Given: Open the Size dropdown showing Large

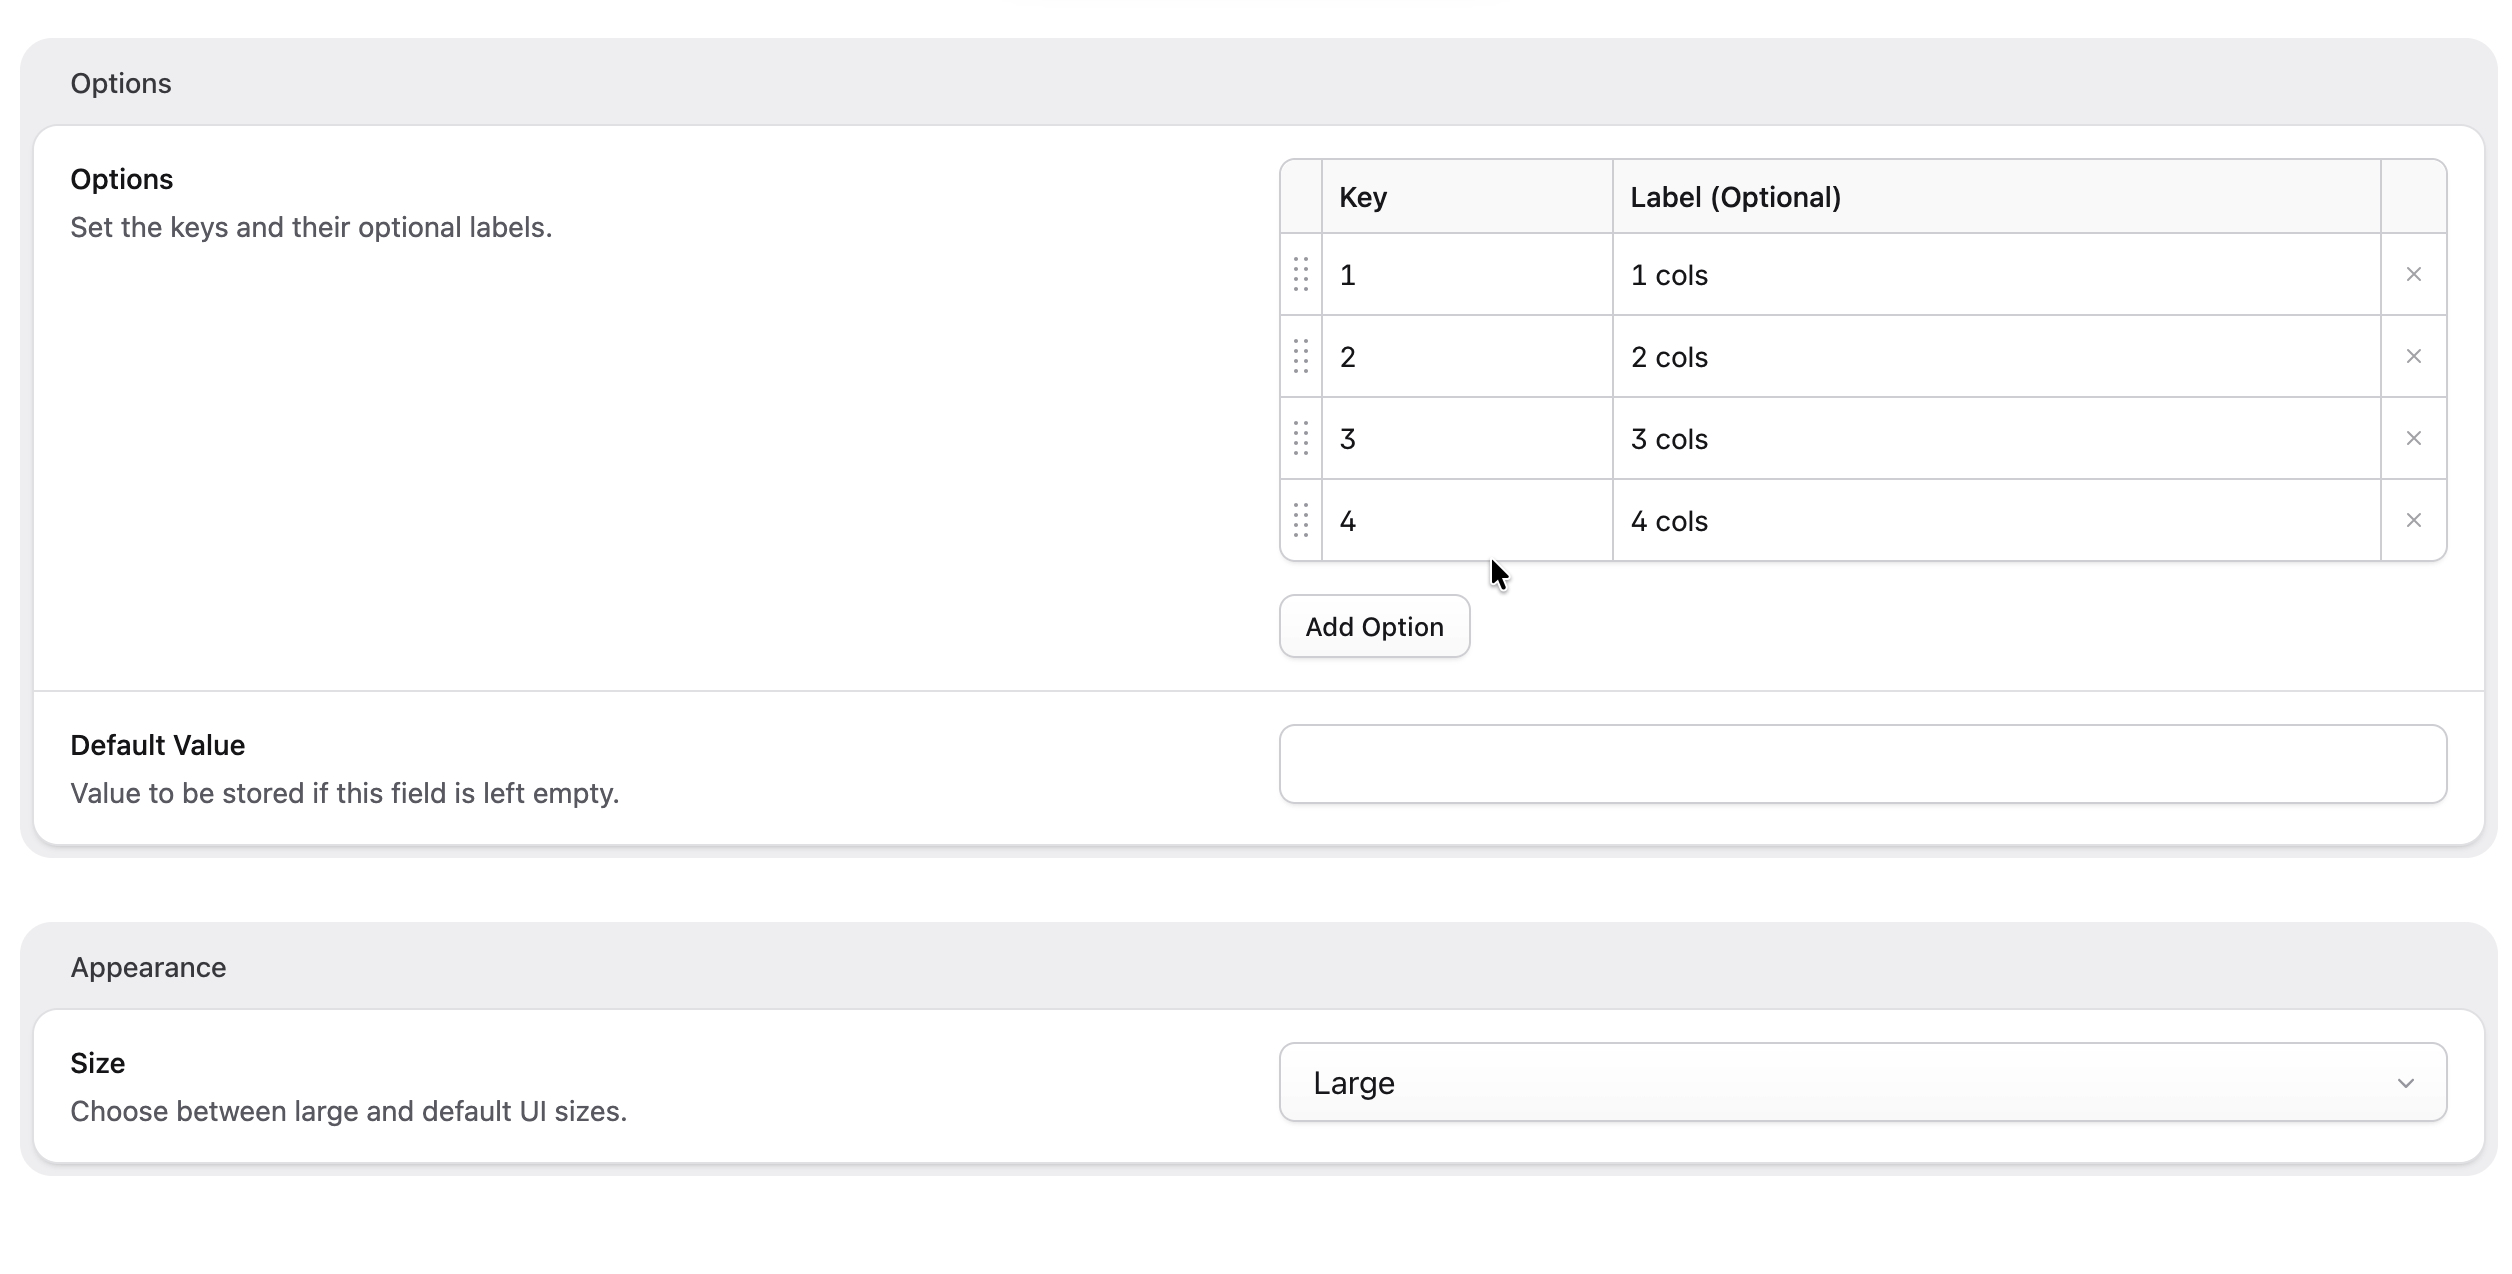Looking at the screenshot, I should click(1860, 1082).
